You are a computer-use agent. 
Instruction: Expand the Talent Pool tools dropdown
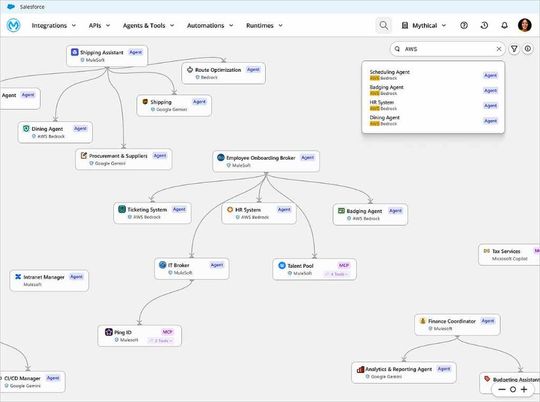click(337, 274)
